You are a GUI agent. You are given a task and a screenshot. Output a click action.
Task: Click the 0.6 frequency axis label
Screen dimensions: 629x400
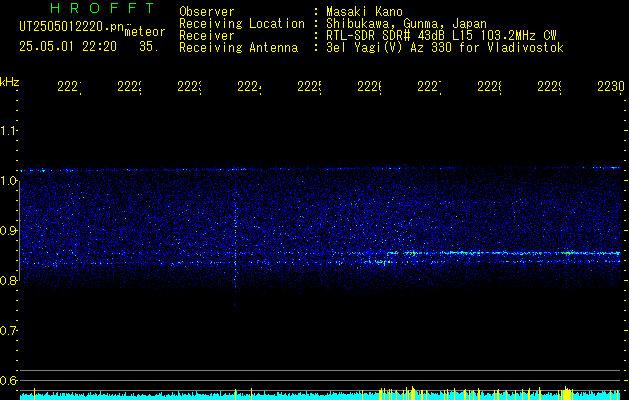[8, 380]
